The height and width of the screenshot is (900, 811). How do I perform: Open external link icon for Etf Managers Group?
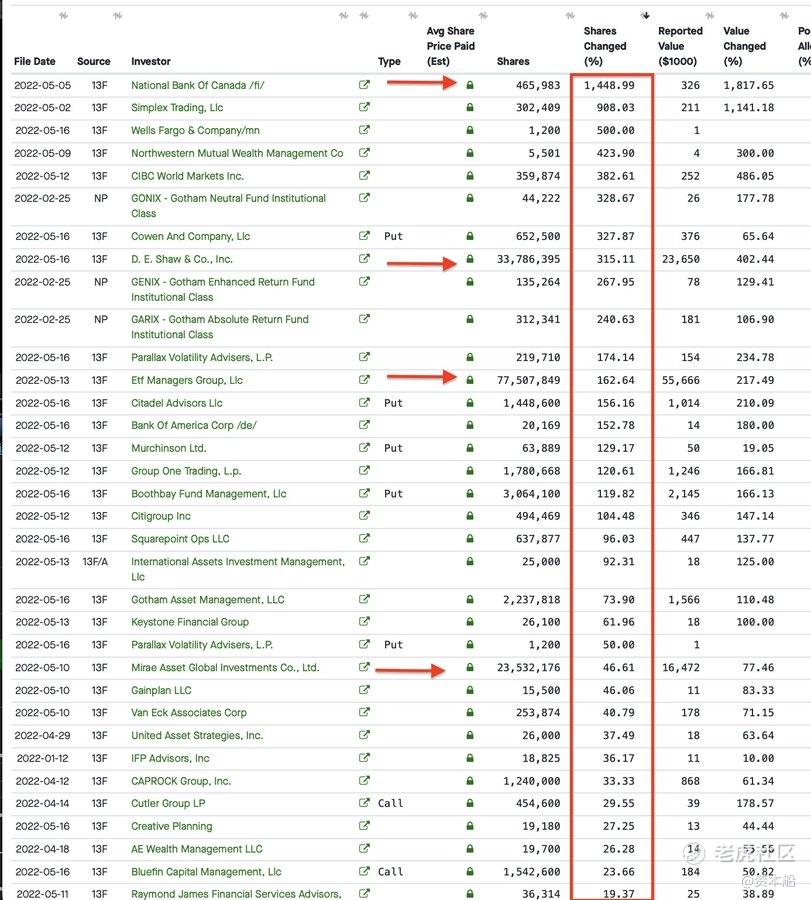pyautogui.click(x=364, y=379)
